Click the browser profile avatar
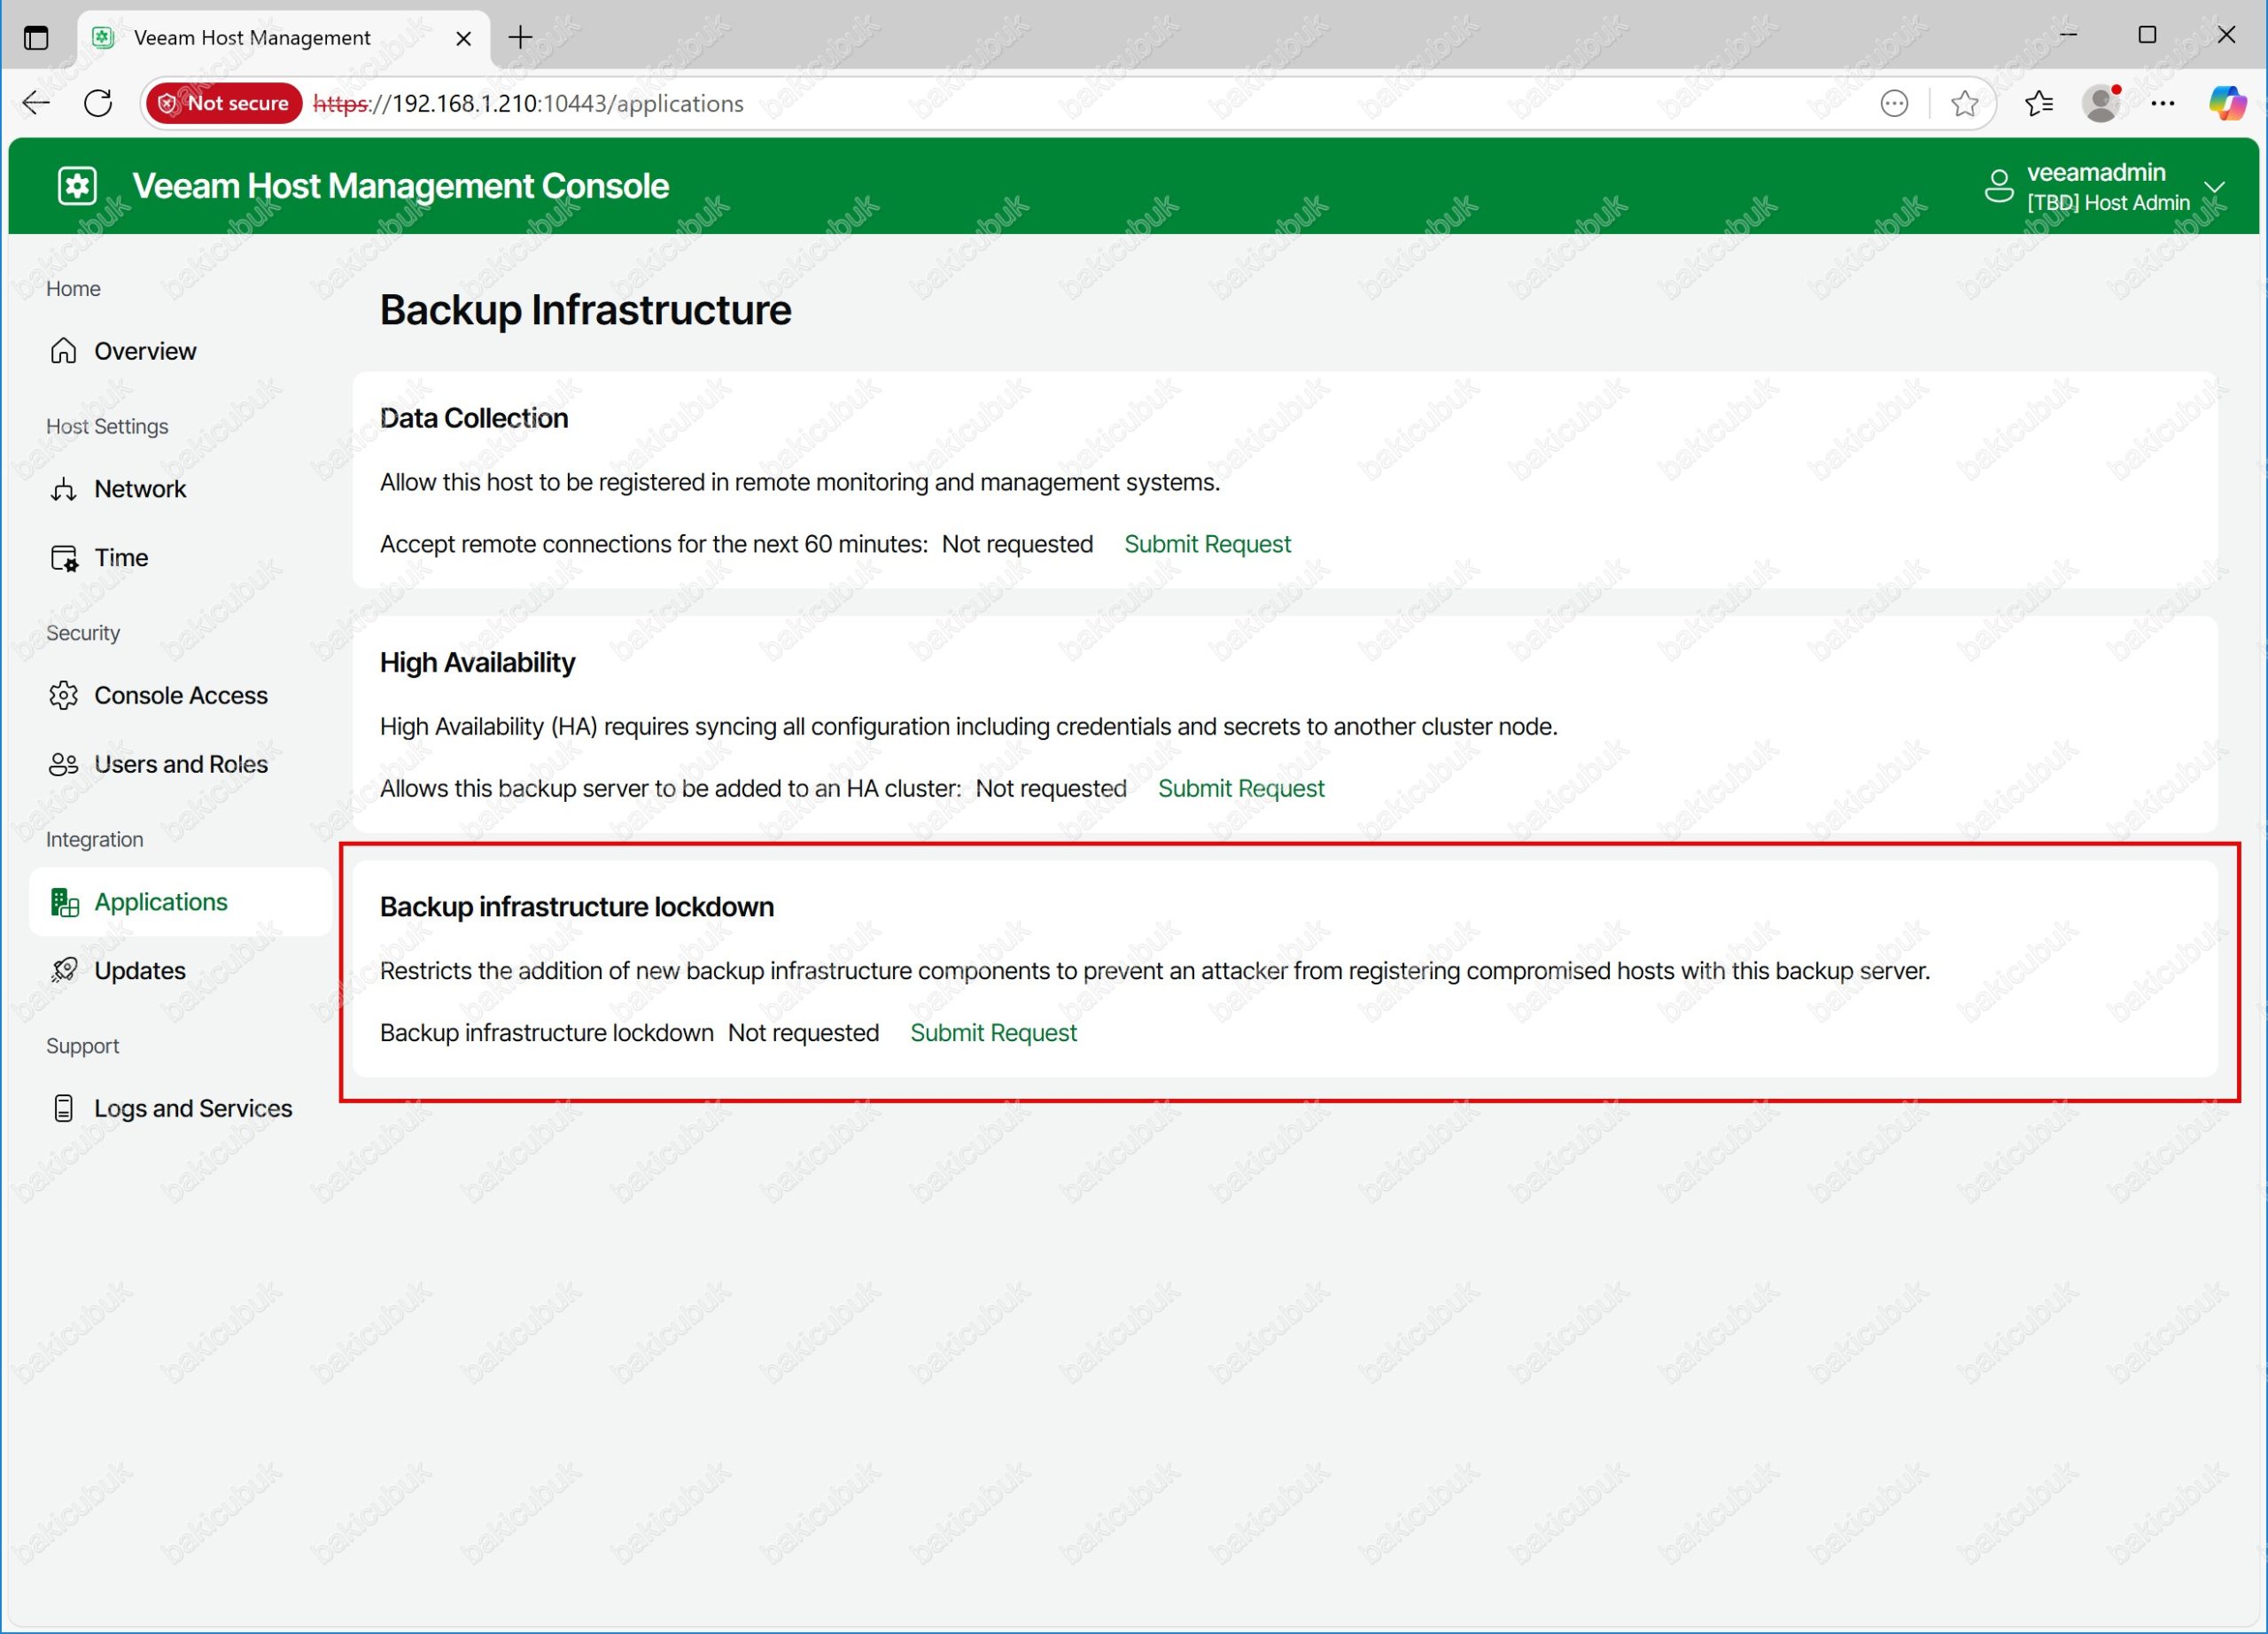The height and width of the screenshot is (1634, 2268). [x=2101, y=103]
